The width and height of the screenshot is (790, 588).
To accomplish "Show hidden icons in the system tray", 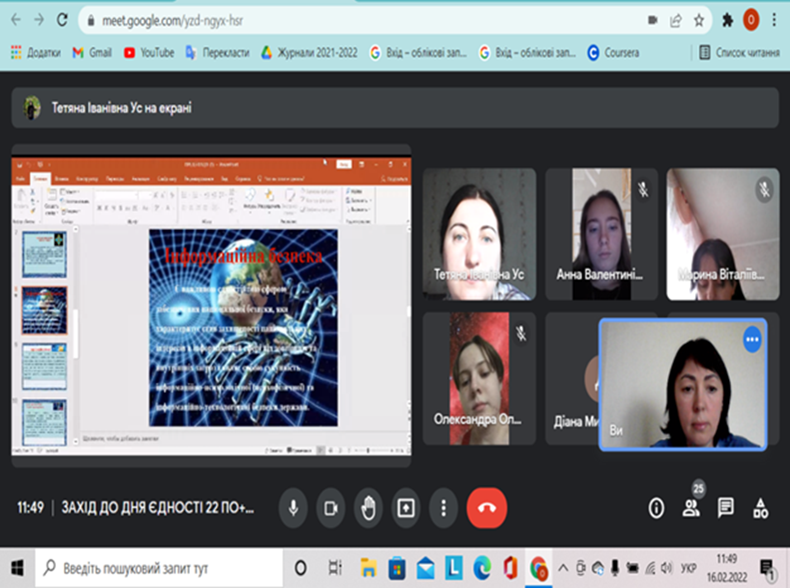I will point(564,568).
